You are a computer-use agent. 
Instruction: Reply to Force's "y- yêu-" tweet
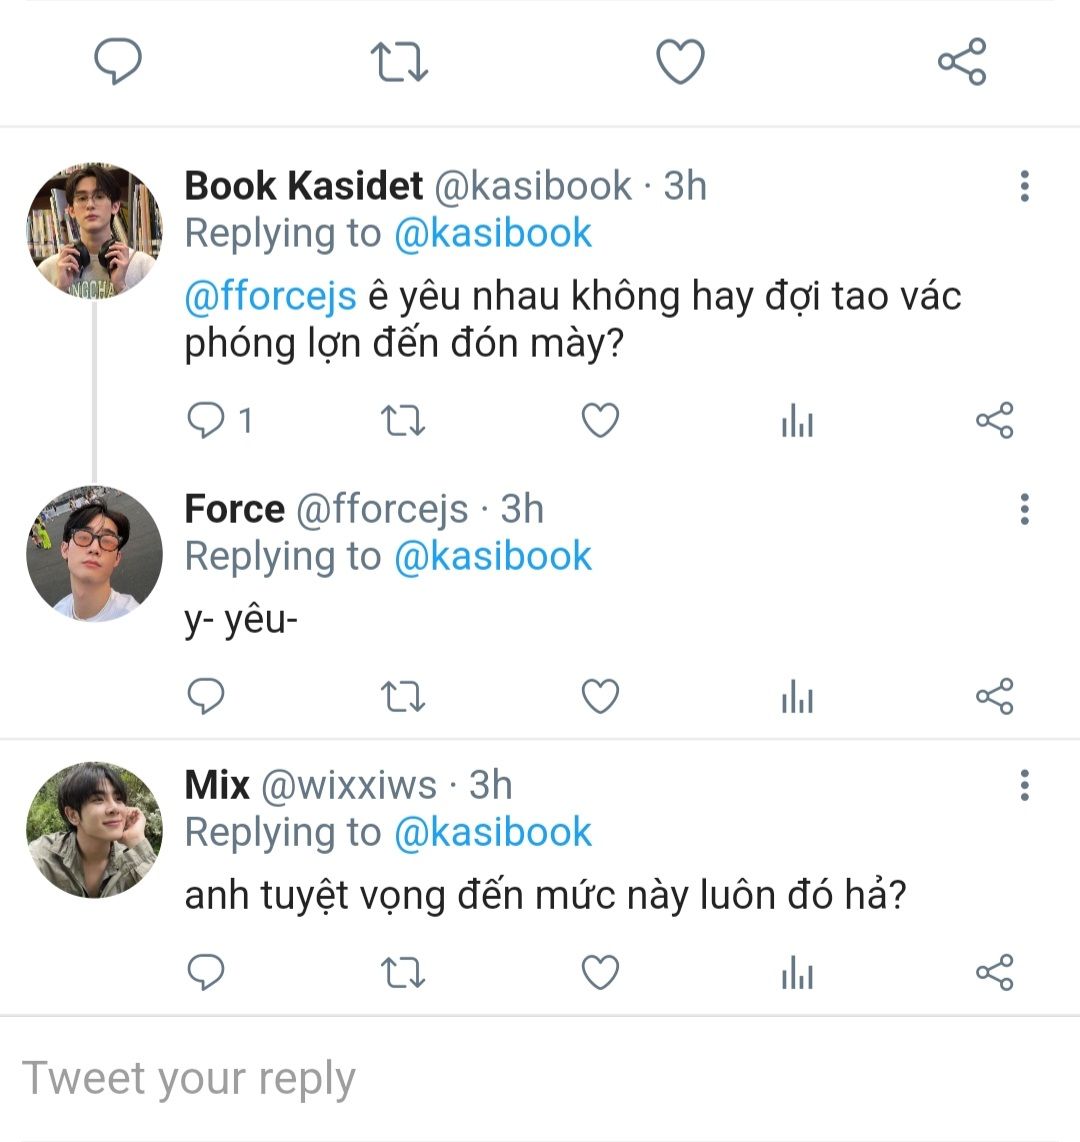[x=207, y=697]
